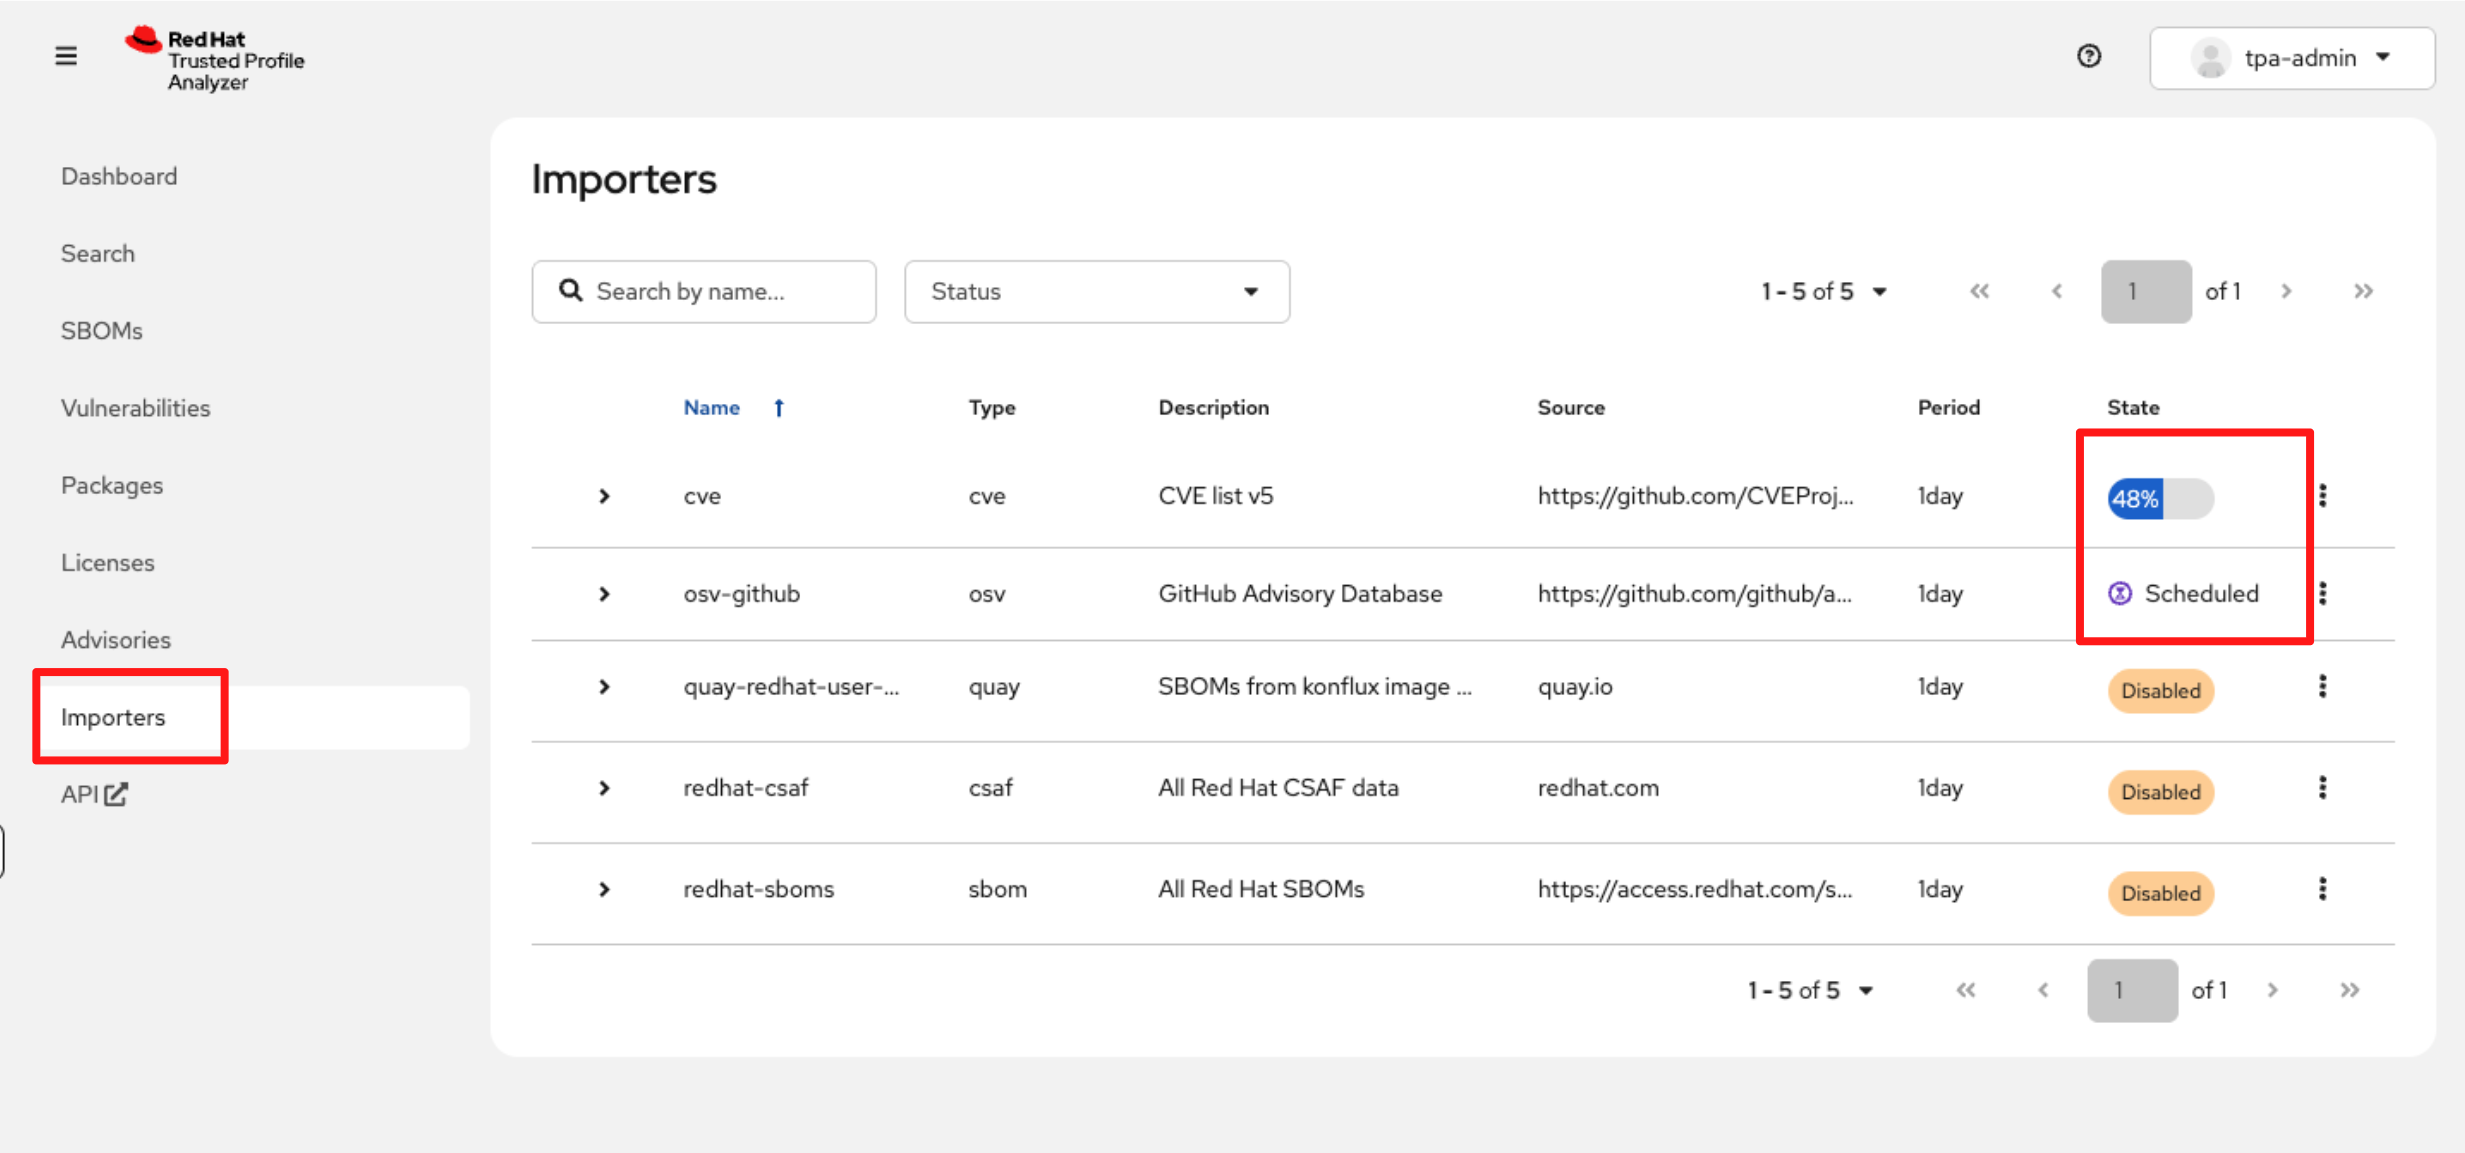
Task: Click the 48% progress bar for cve
Action: coord(2160,498)
